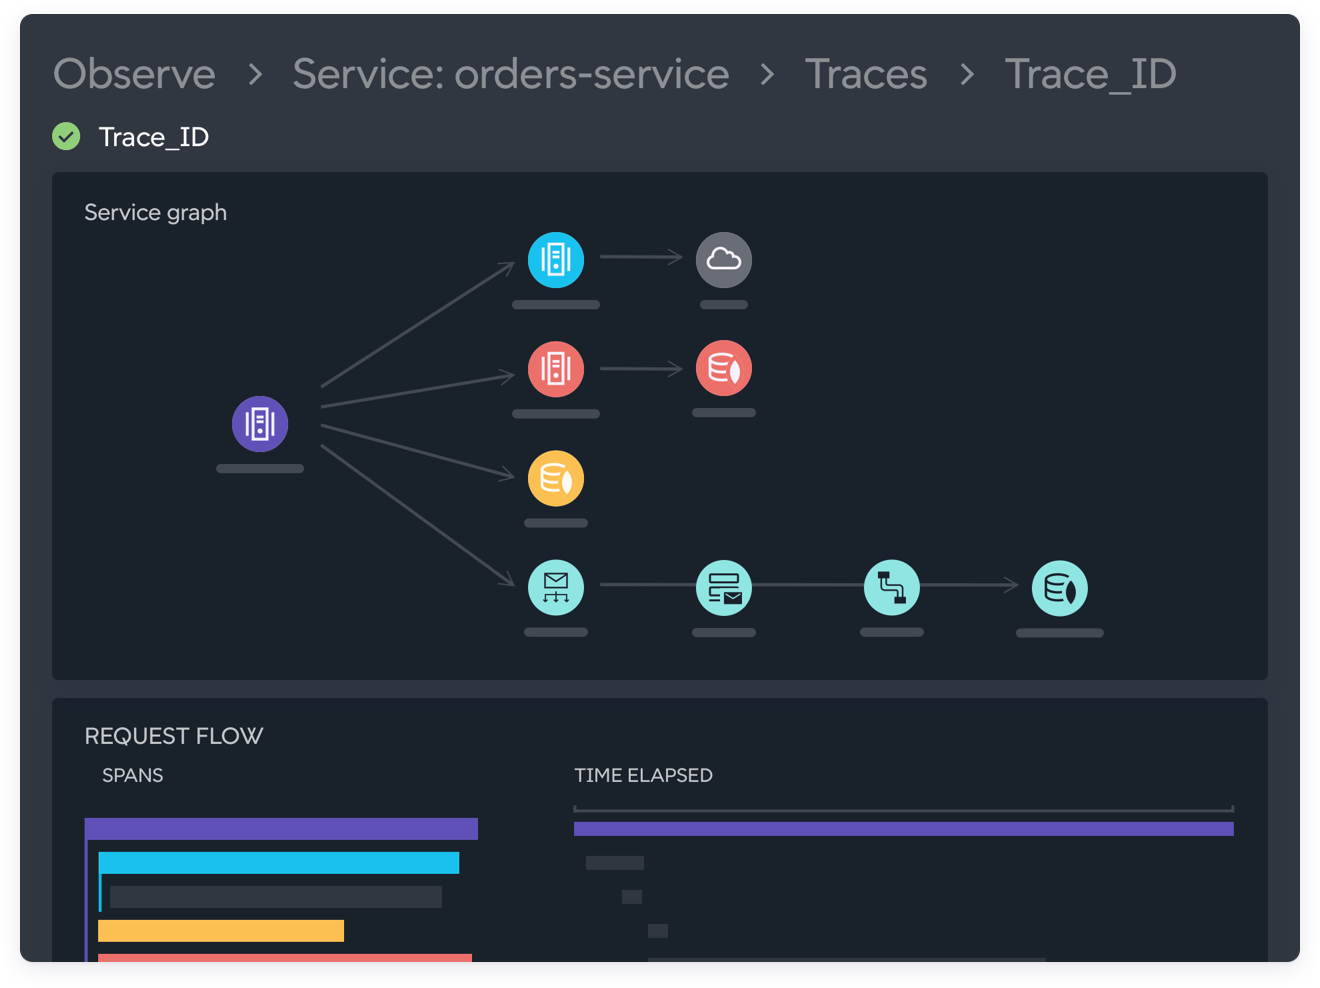The width and height of the screenshot is (1320, 988).
Task: Select the teal message queue node icon
Action: (724, 588)
